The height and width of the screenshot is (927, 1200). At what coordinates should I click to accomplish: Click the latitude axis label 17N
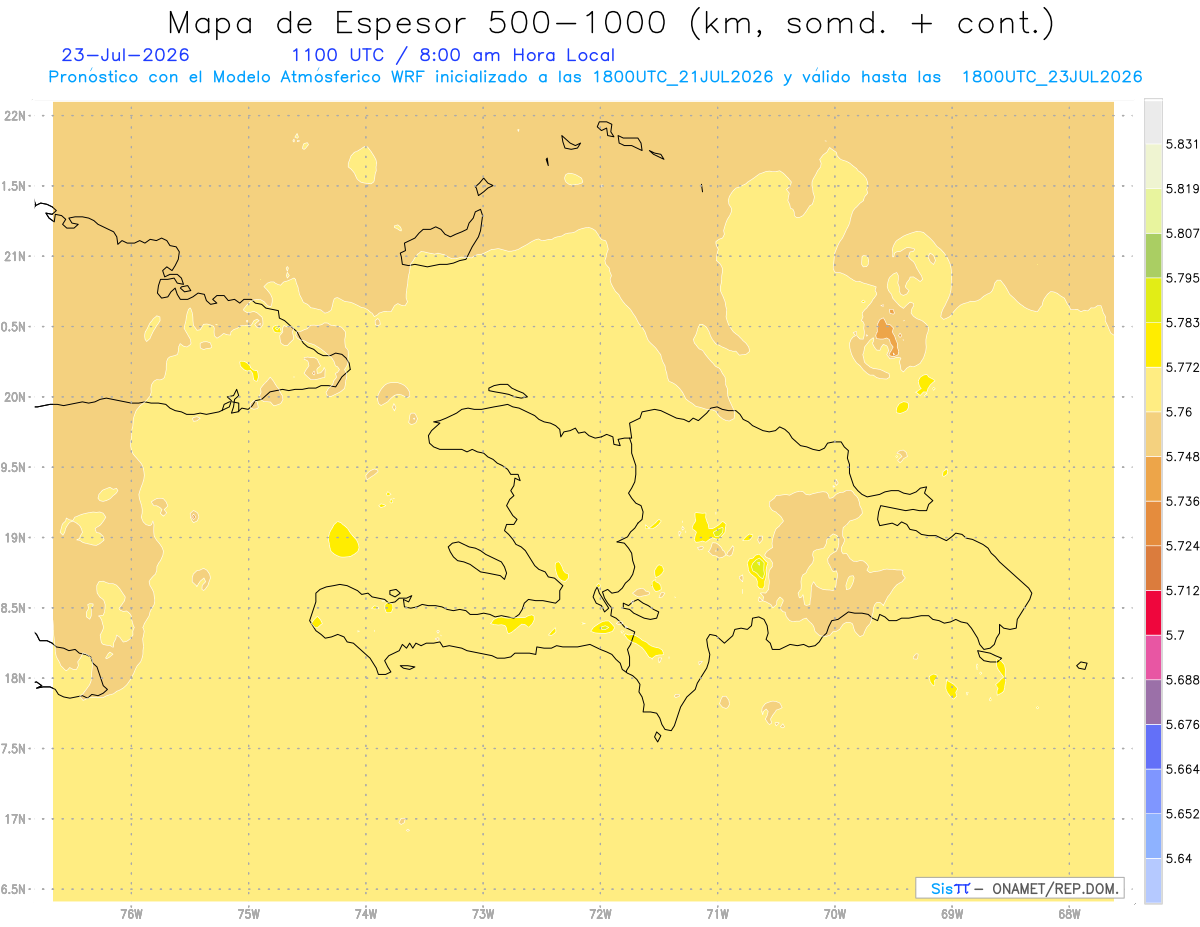point(16,819)
